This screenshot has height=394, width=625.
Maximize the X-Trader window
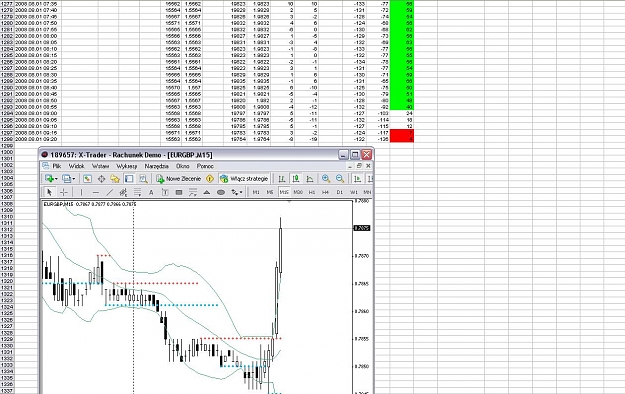click(355, 154)
